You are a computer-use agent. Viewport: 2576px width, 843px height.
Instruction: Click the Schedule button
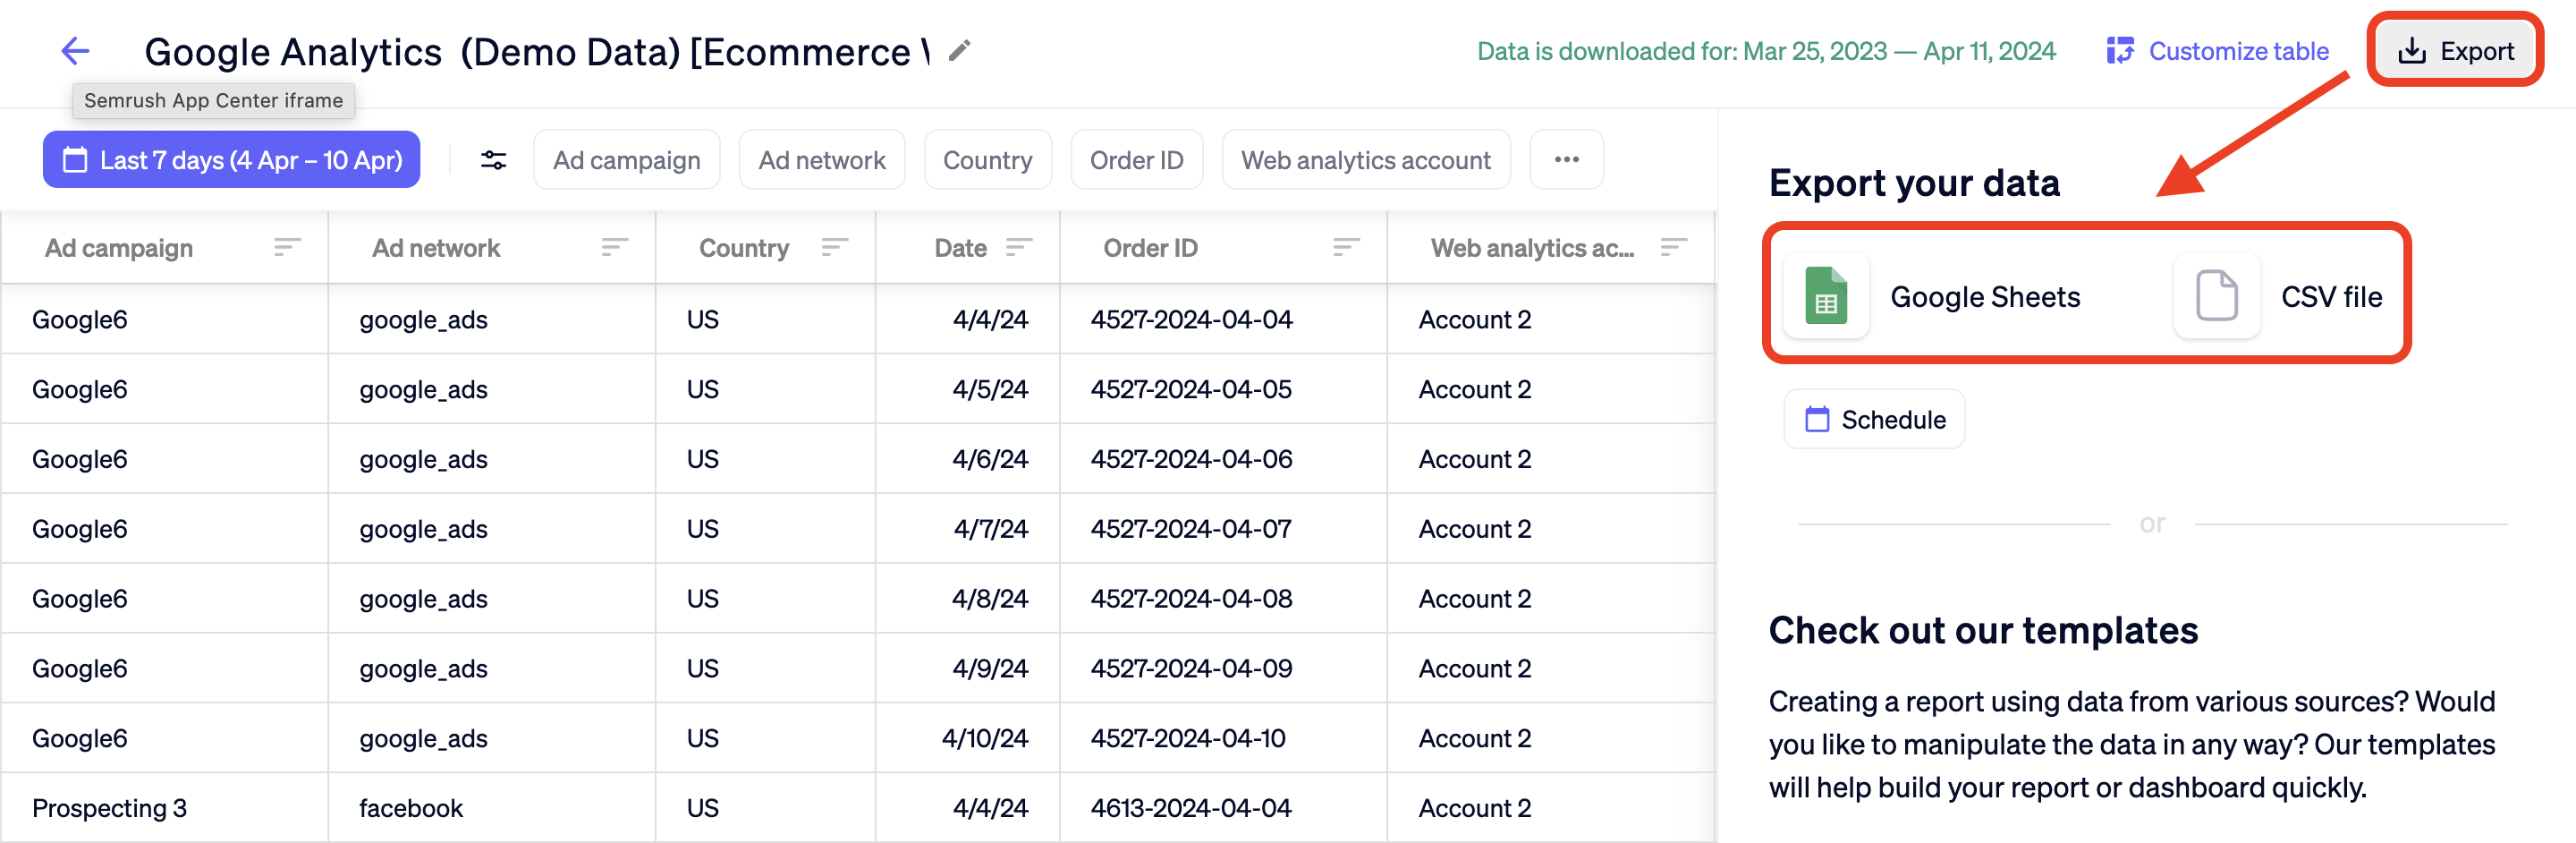pyautogui.click(x=1873, y=419)
